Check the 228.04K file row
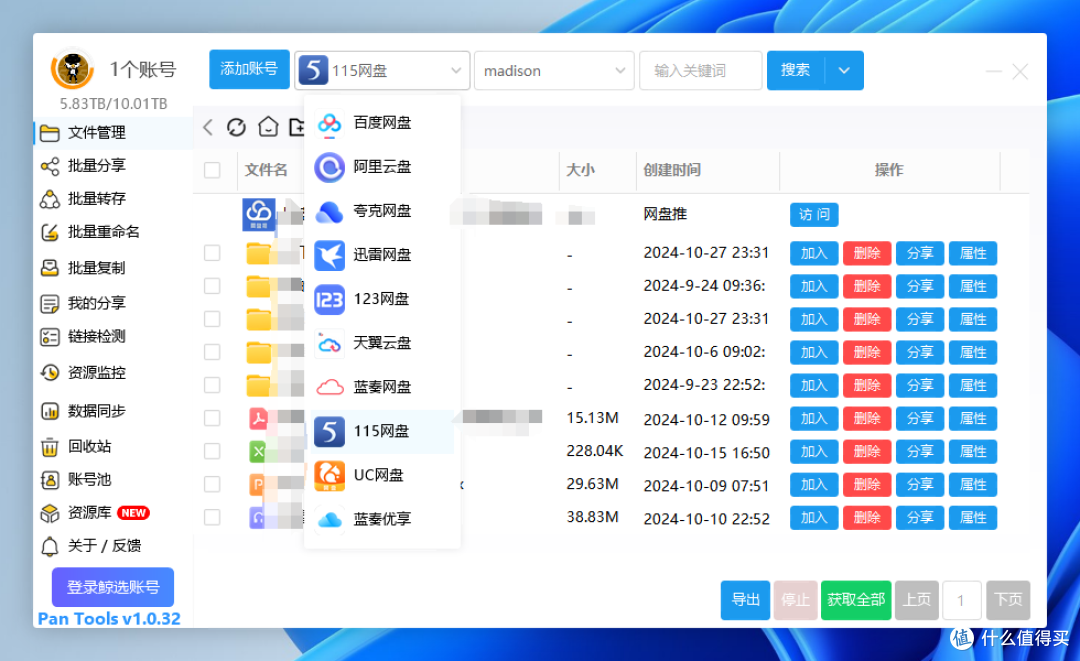This screenshot has width=1080, height=661. [212, 451]
